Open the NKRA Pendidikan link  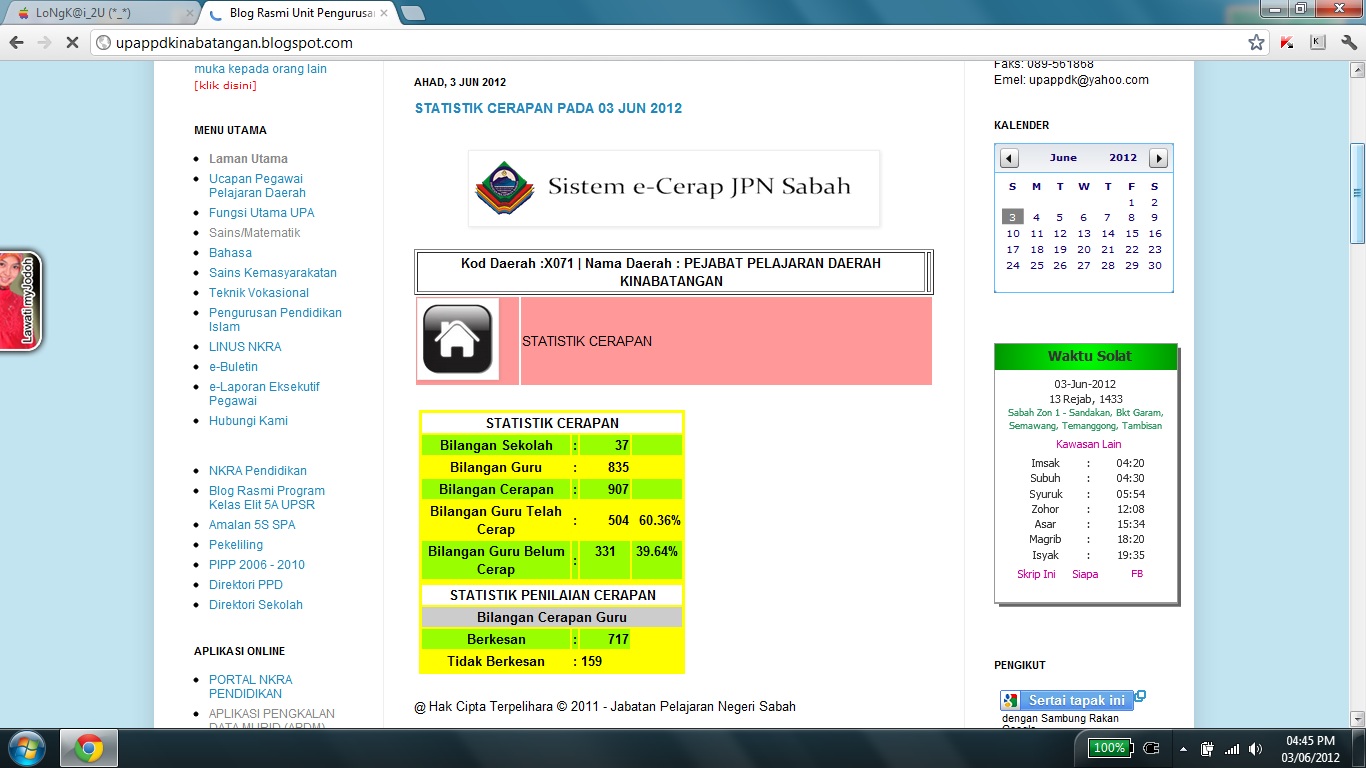258,470
